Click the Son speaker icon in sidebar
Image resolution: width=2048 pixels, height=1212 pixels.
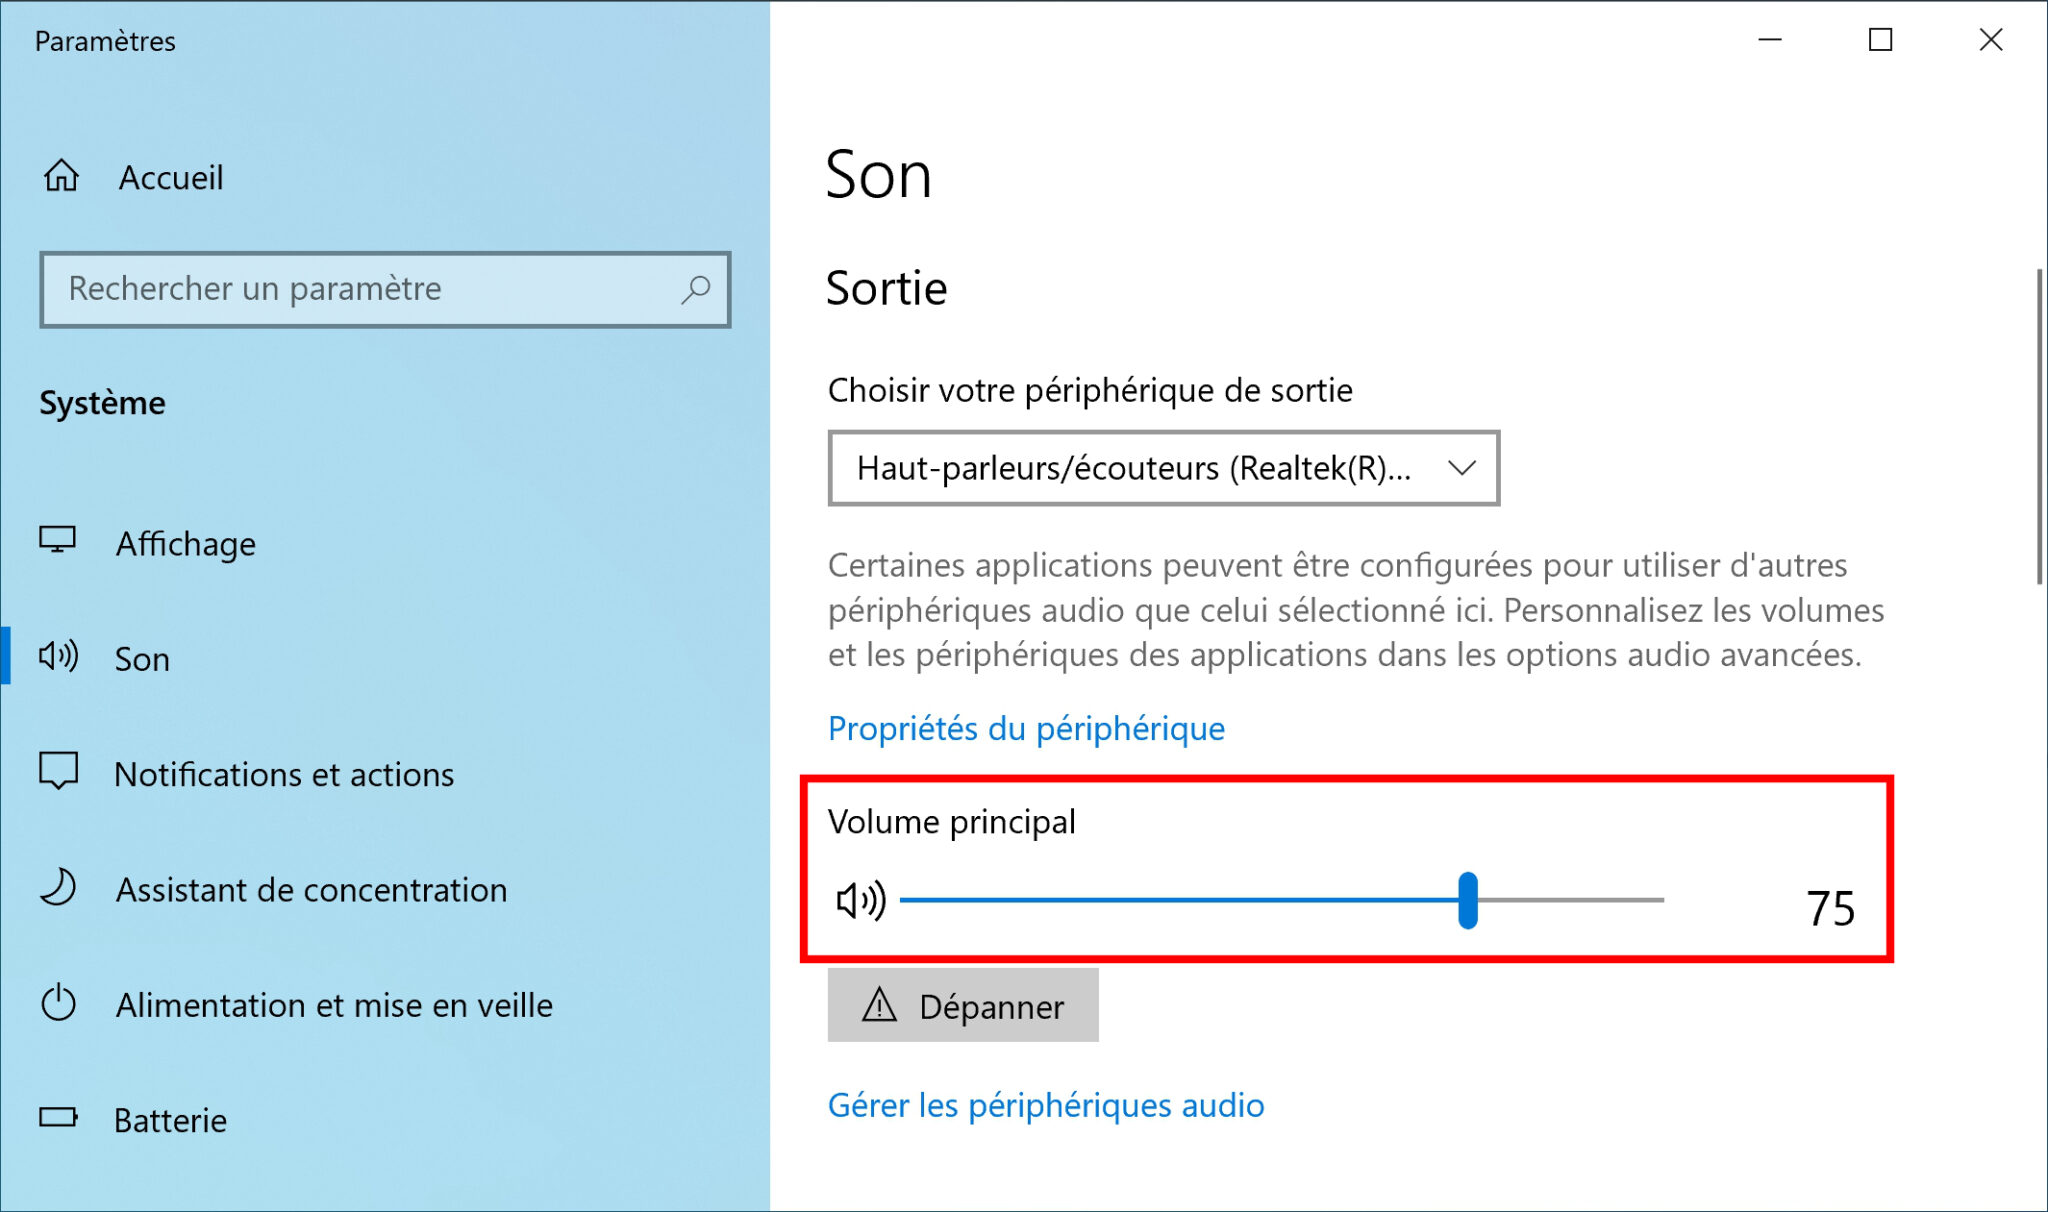click(62, 658)
